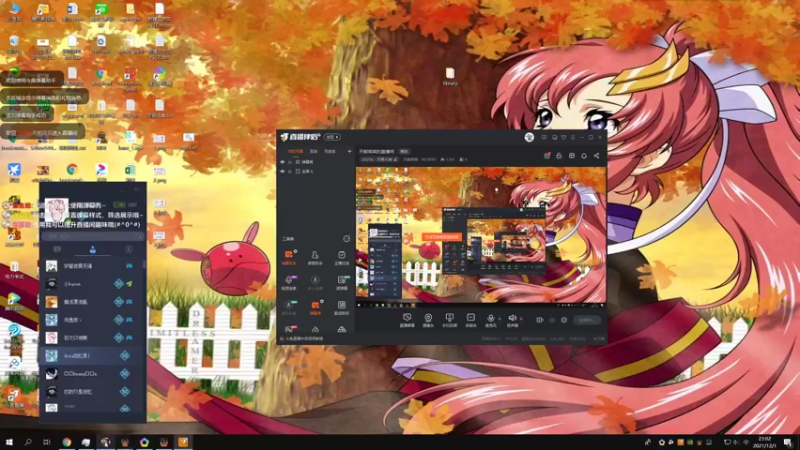The width and height of the screenshot is (800, 450).
Task: Add a new scene with the plus icon
Action: point(349,152)
